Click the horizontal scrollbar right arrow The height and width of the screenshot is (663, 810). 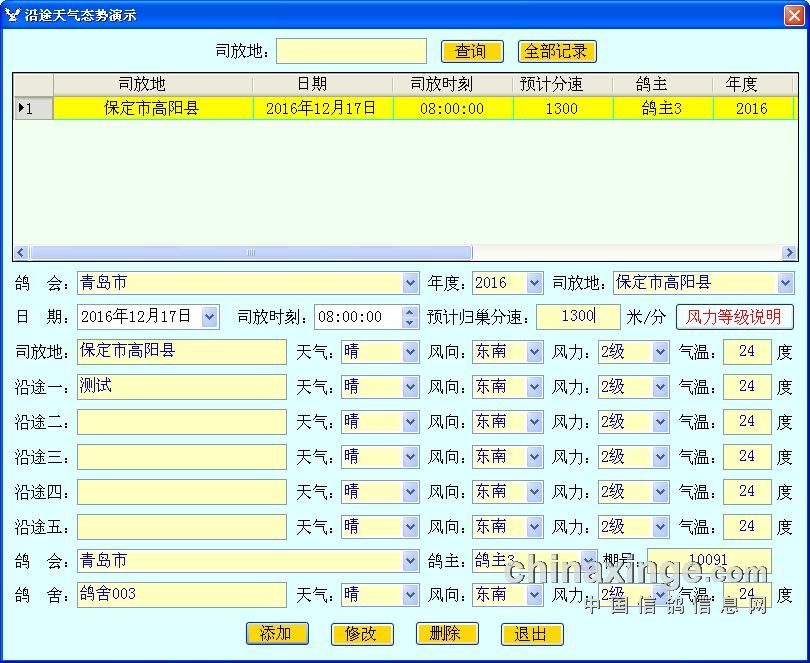(789, 253)
